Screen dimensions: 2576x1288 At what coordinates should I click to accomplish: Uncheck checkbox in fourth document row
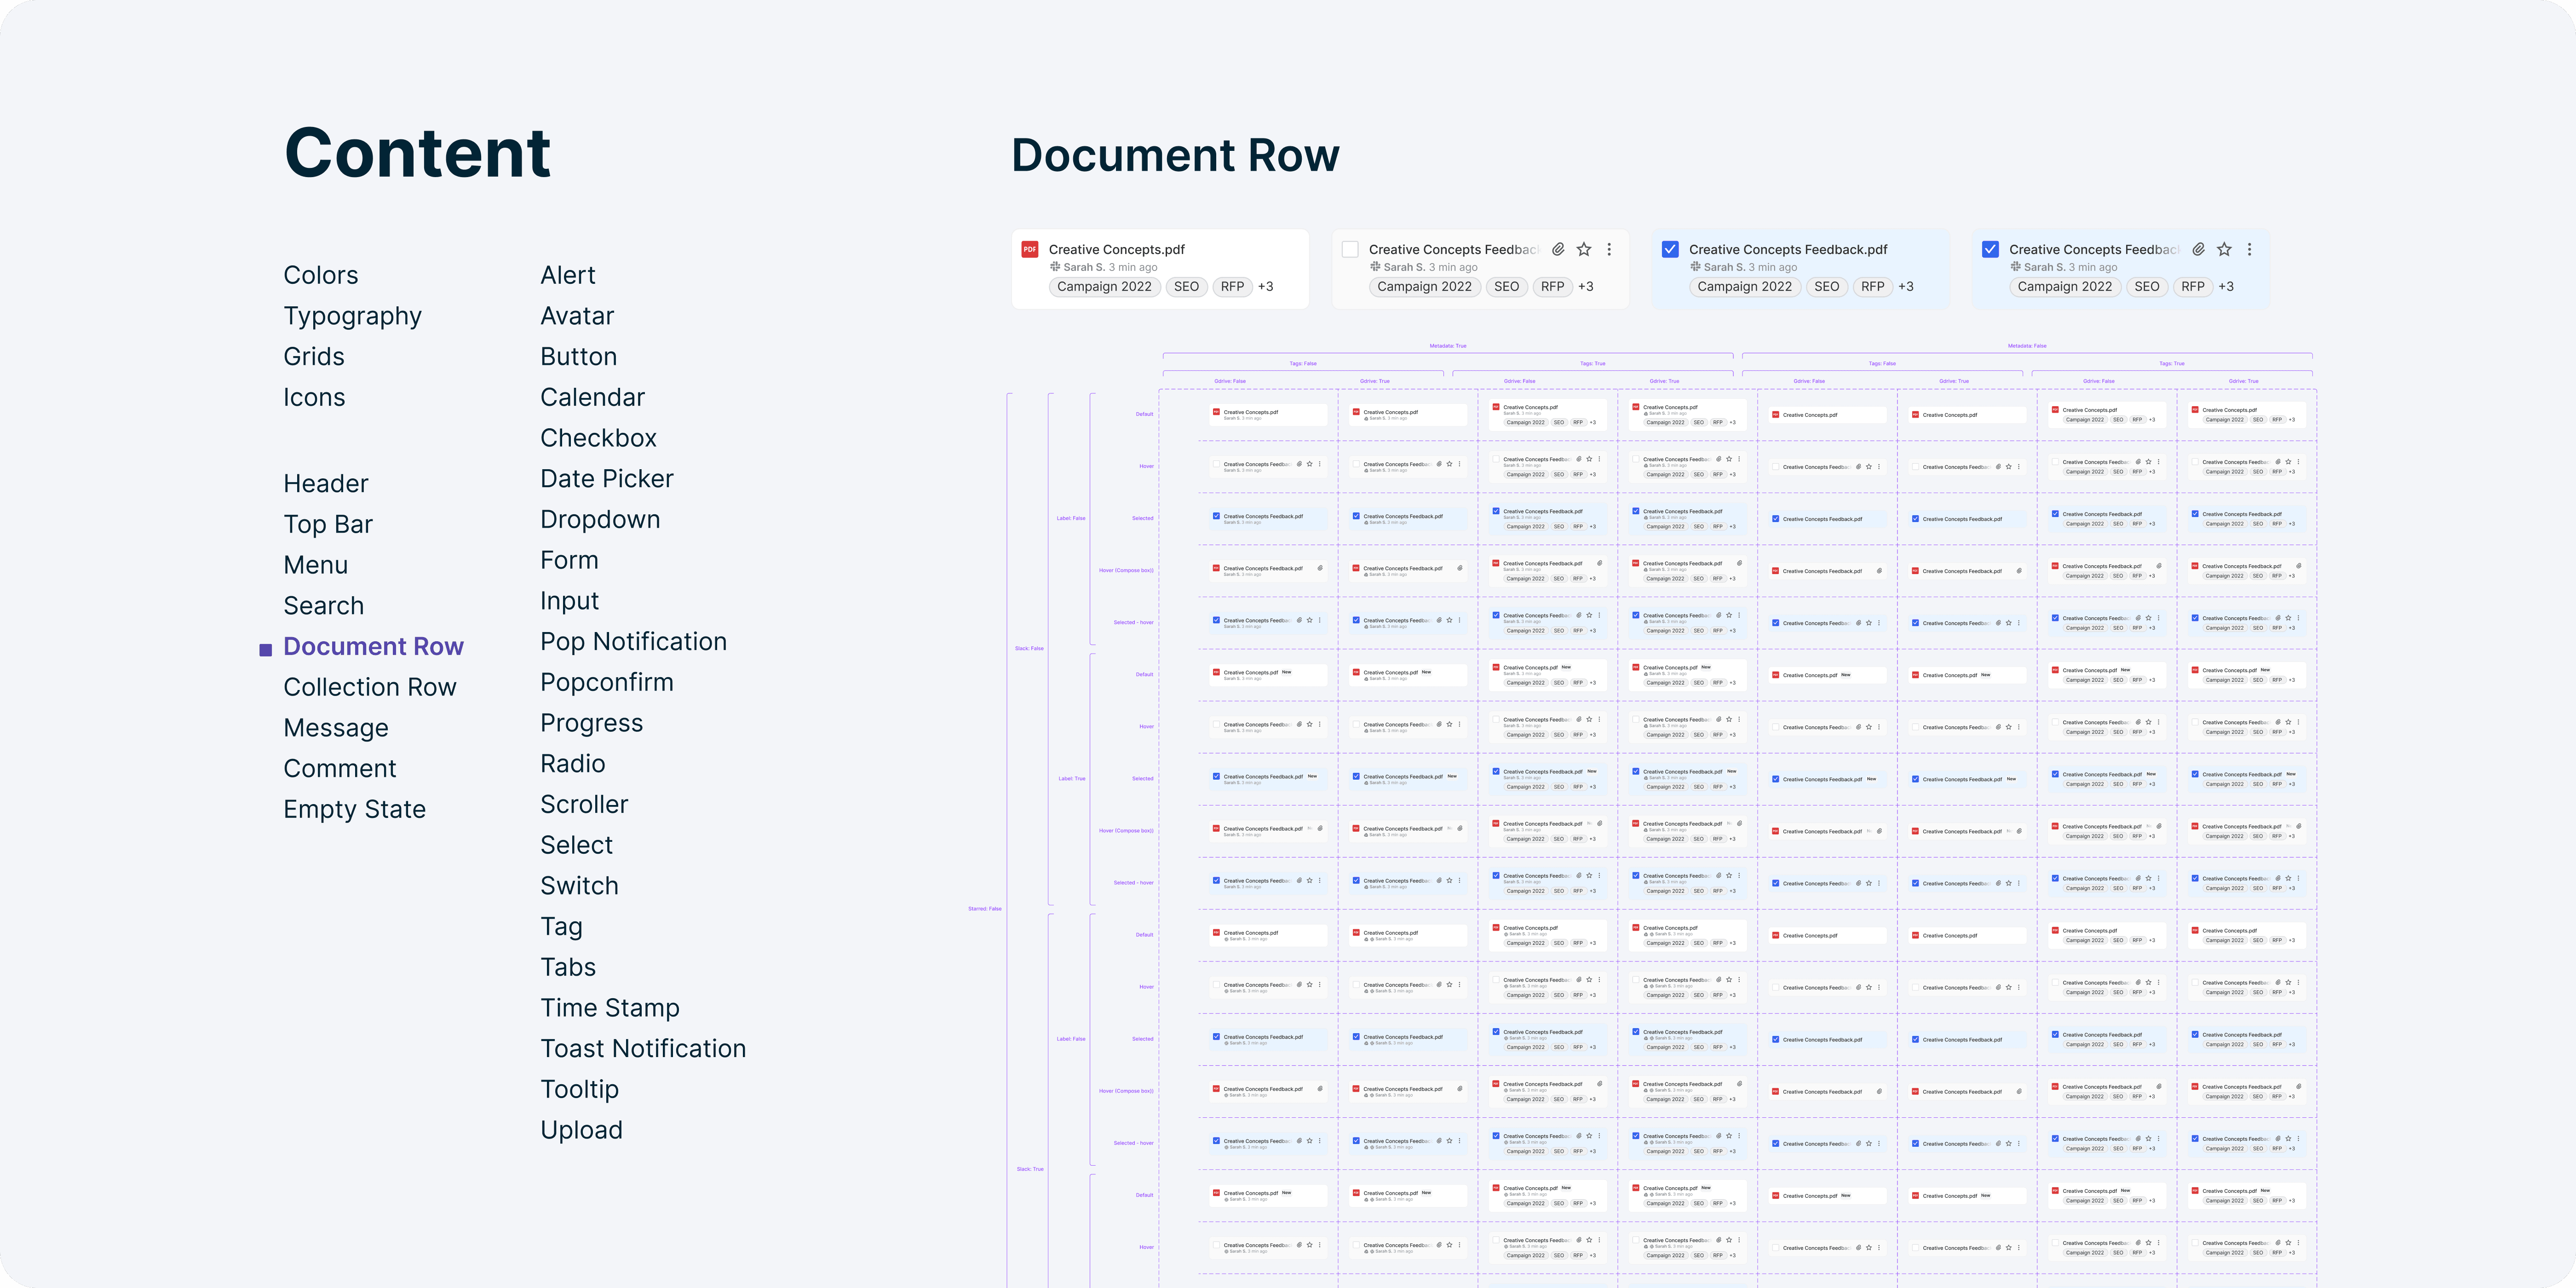(x=1990, y=249)
